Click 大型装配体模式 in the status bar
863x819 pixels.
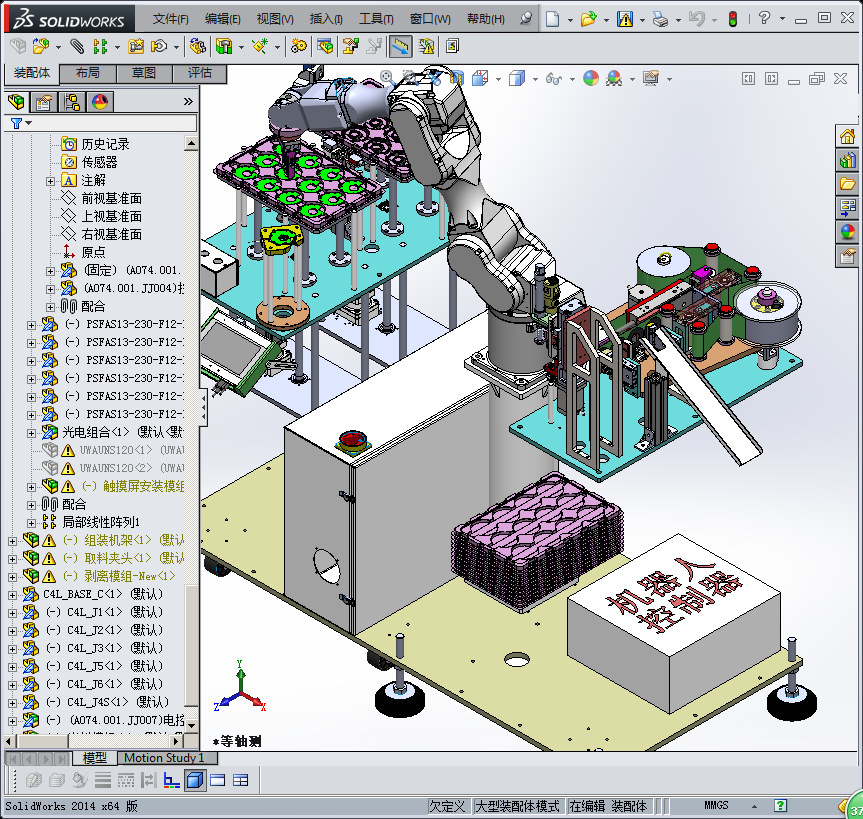tap(517, 806)
